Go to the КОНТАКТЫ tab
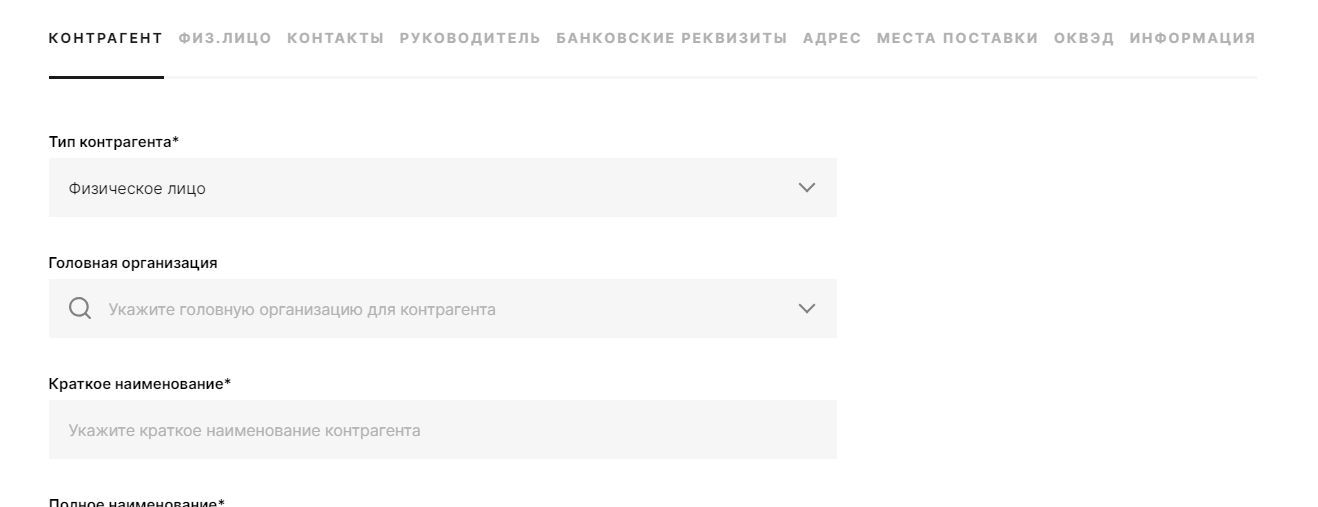Screen dimensions: 1318x507 [x=335, y=38]
